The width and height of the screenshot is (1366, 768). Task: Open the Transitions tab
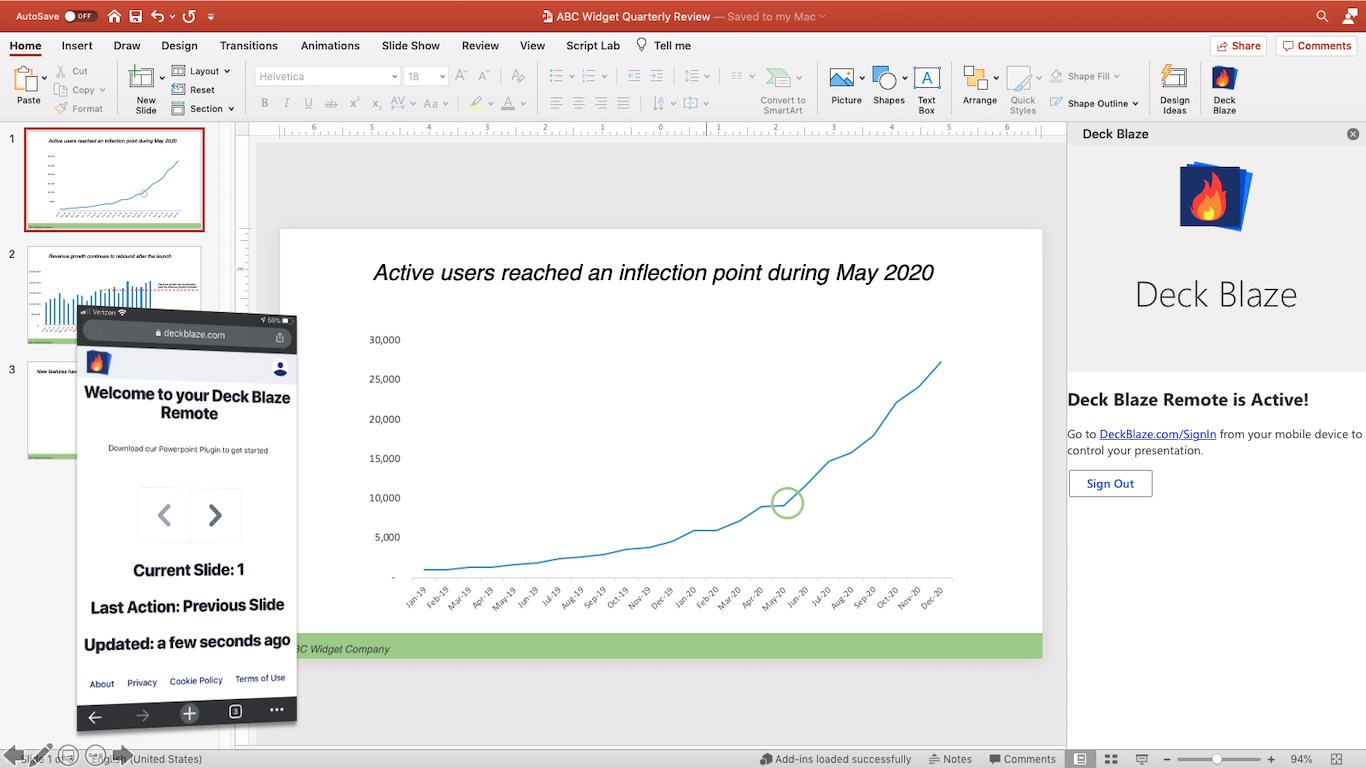[x=249, y=45]
